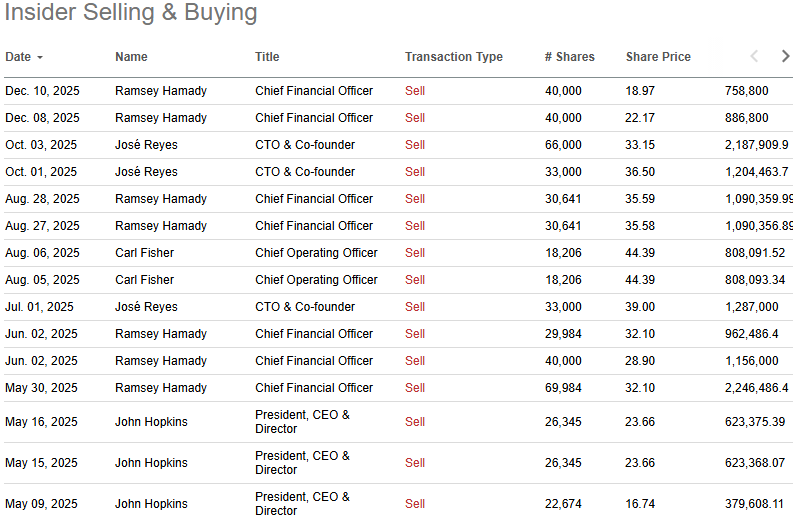The width and height of the screenshot is (793, 525).
Task: Click the # Shares column header
Action: (569, 57)
